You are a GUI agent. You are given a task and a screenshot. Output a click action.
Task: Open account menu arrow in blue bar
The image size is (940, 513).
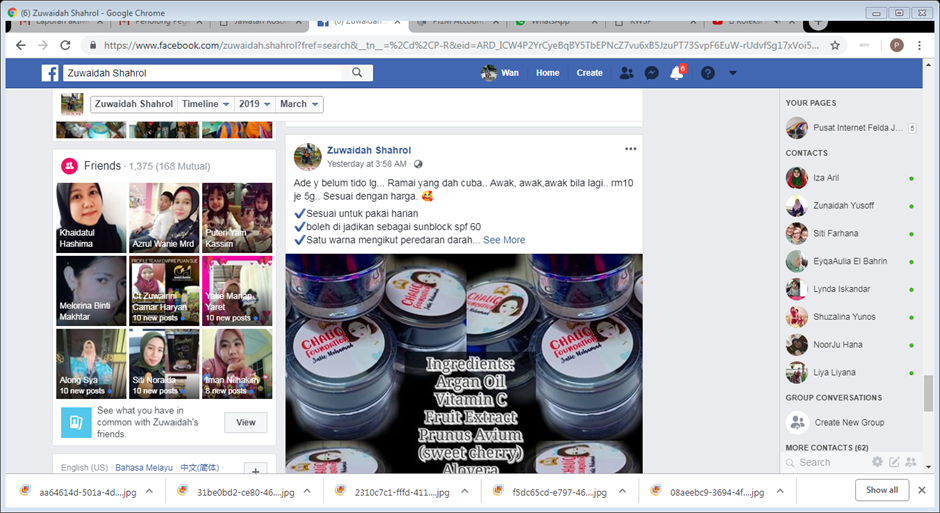(733, 73)
